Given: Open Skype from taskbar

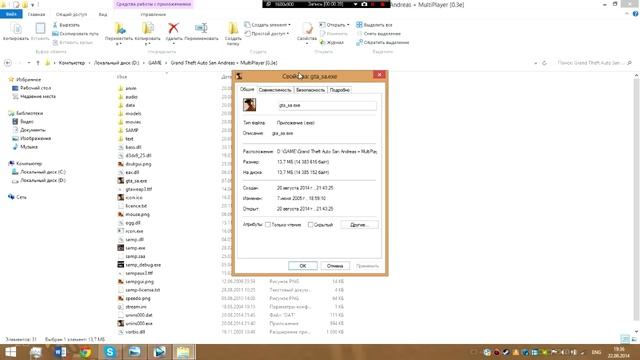Looking at the screenshot, I should click(109, 352).
